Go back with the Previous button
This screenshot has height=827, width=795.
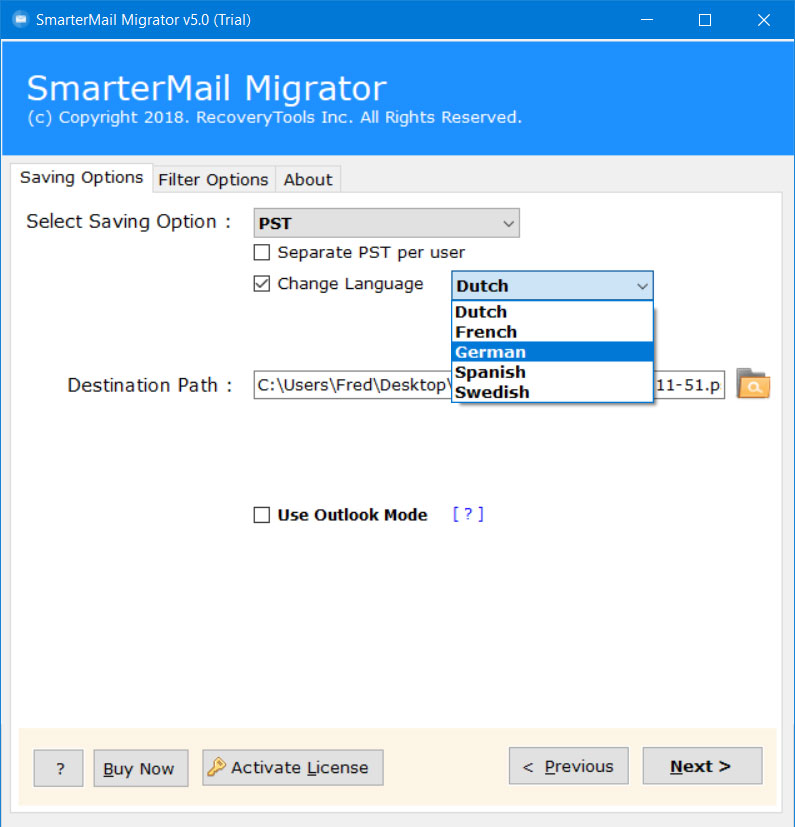click(569, 766)
